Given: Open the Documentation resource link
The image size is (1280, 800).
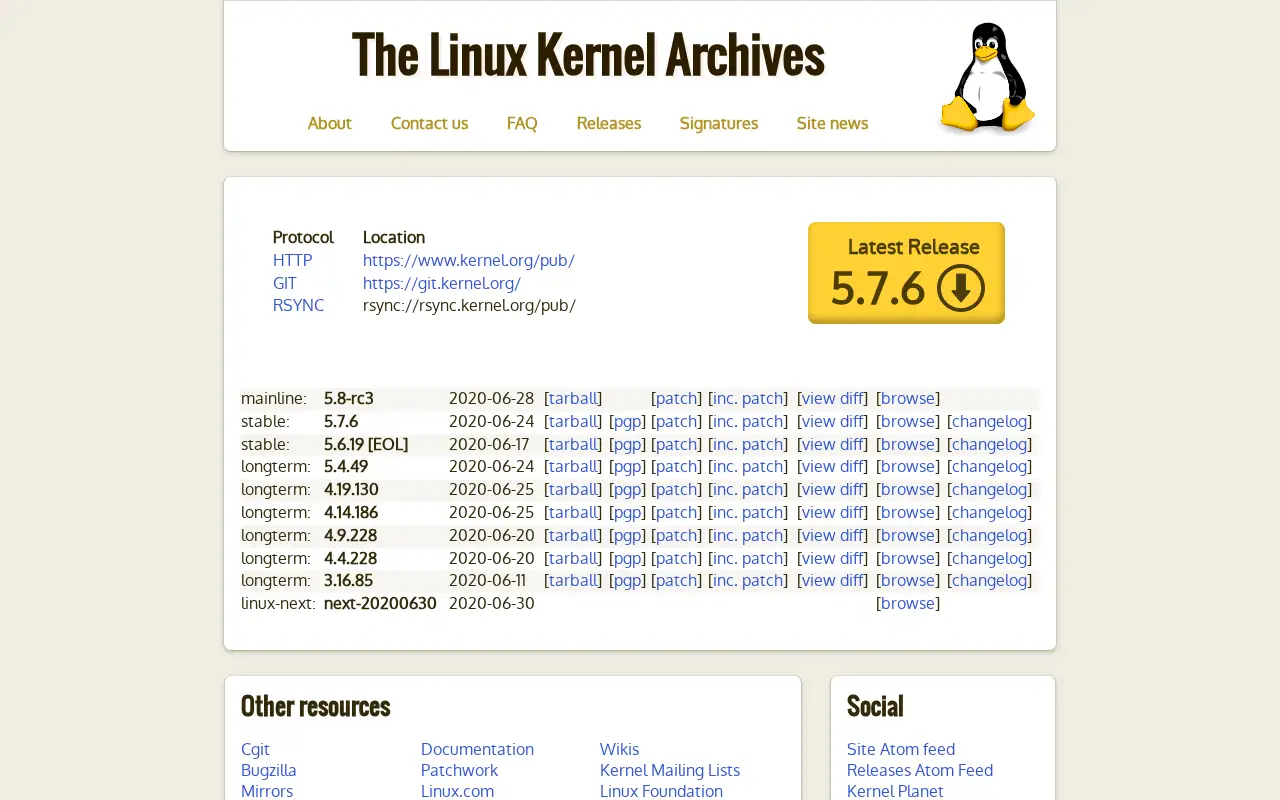Looking at the screenshot, I should click(x=477, y=749).
